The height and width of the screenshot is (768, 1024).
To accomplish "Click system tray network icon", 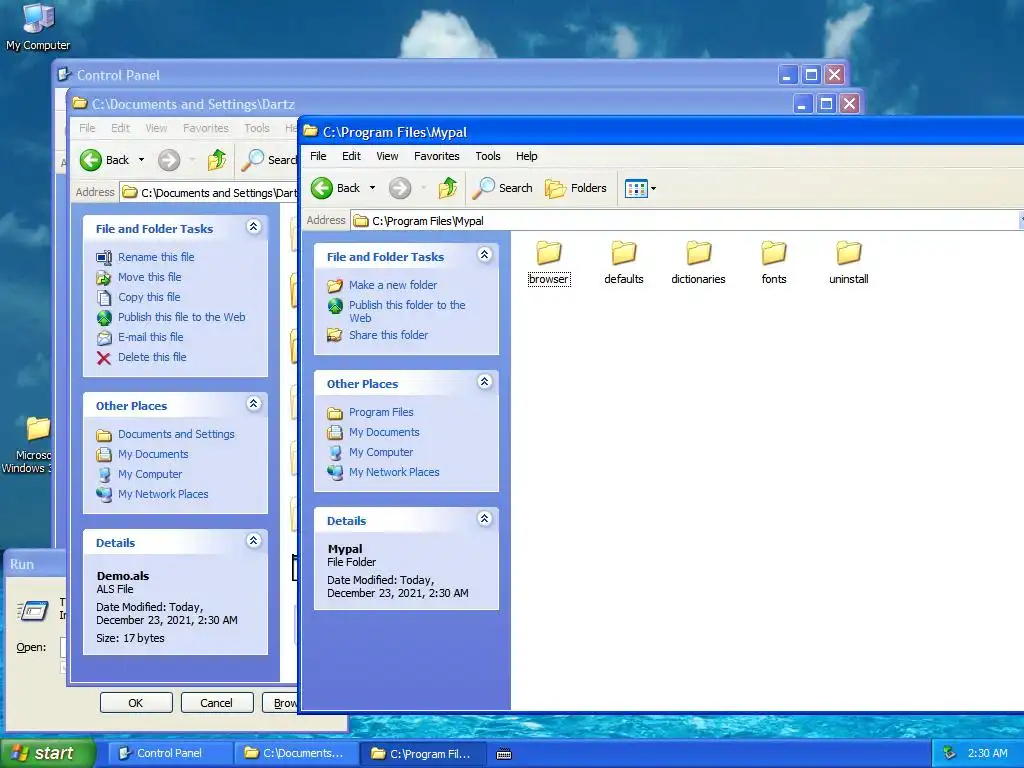I will point(950,753).
